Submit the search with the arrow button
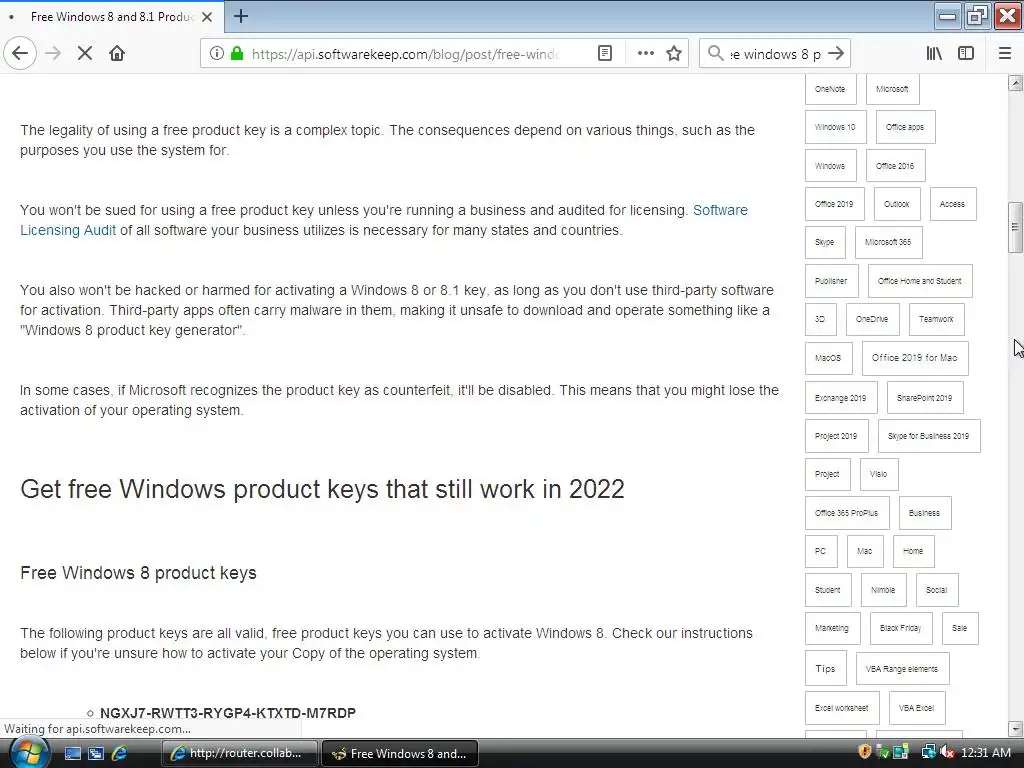 click(836, 54)
